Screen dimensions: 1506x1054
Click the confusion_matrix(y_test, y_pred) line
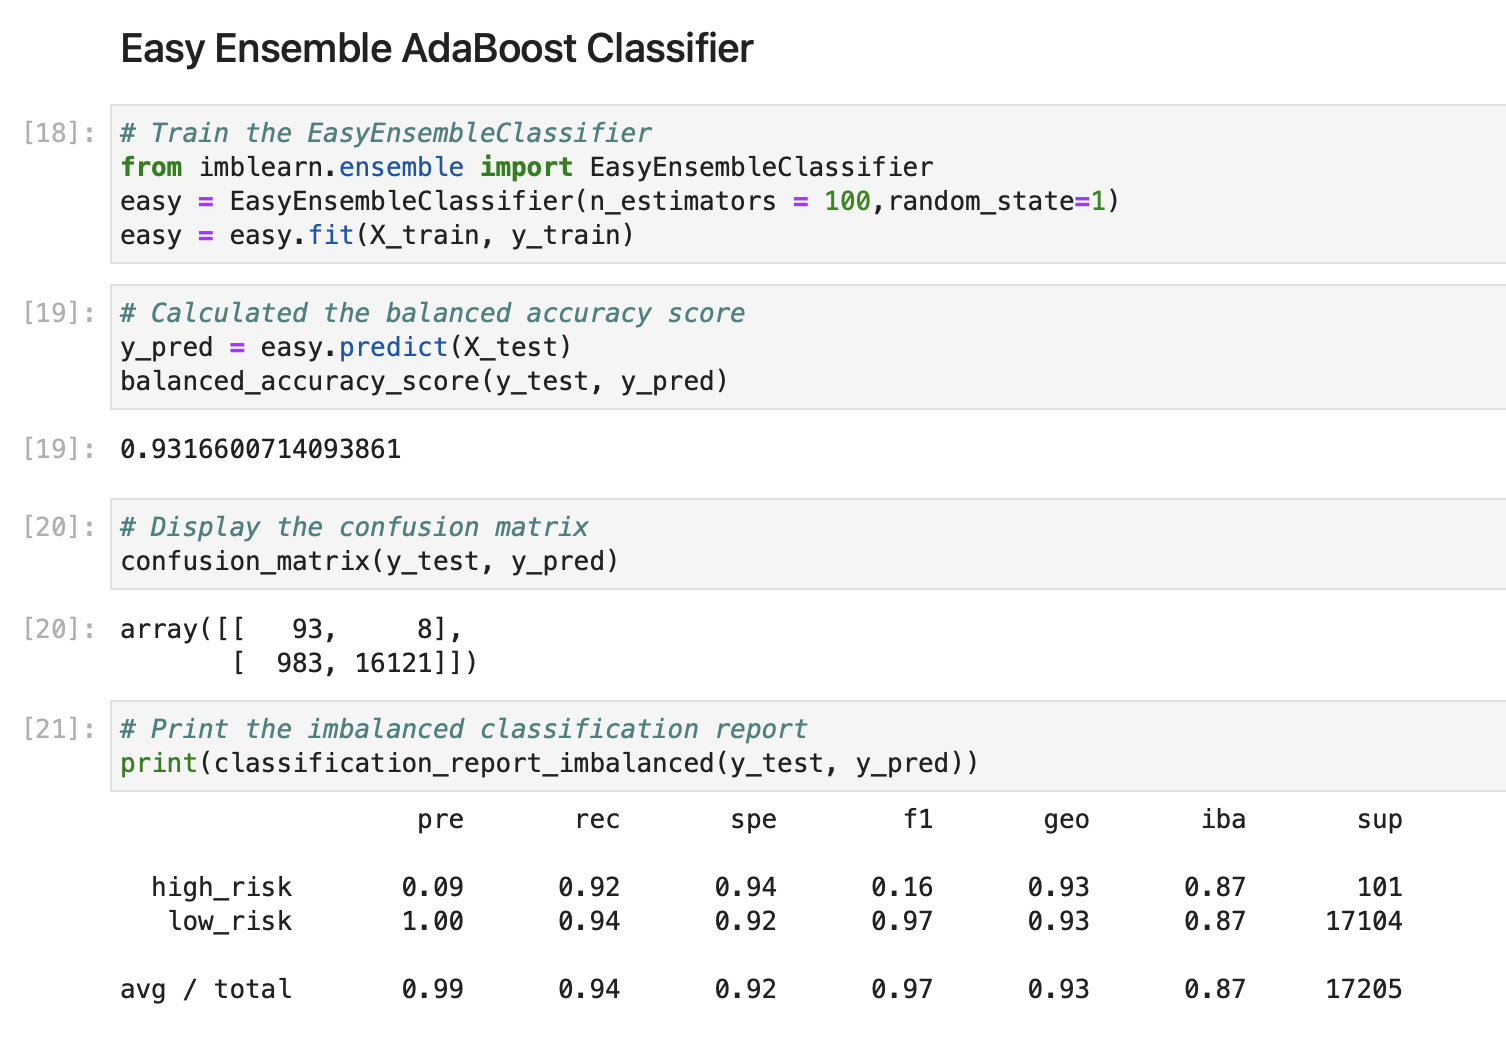370,561
